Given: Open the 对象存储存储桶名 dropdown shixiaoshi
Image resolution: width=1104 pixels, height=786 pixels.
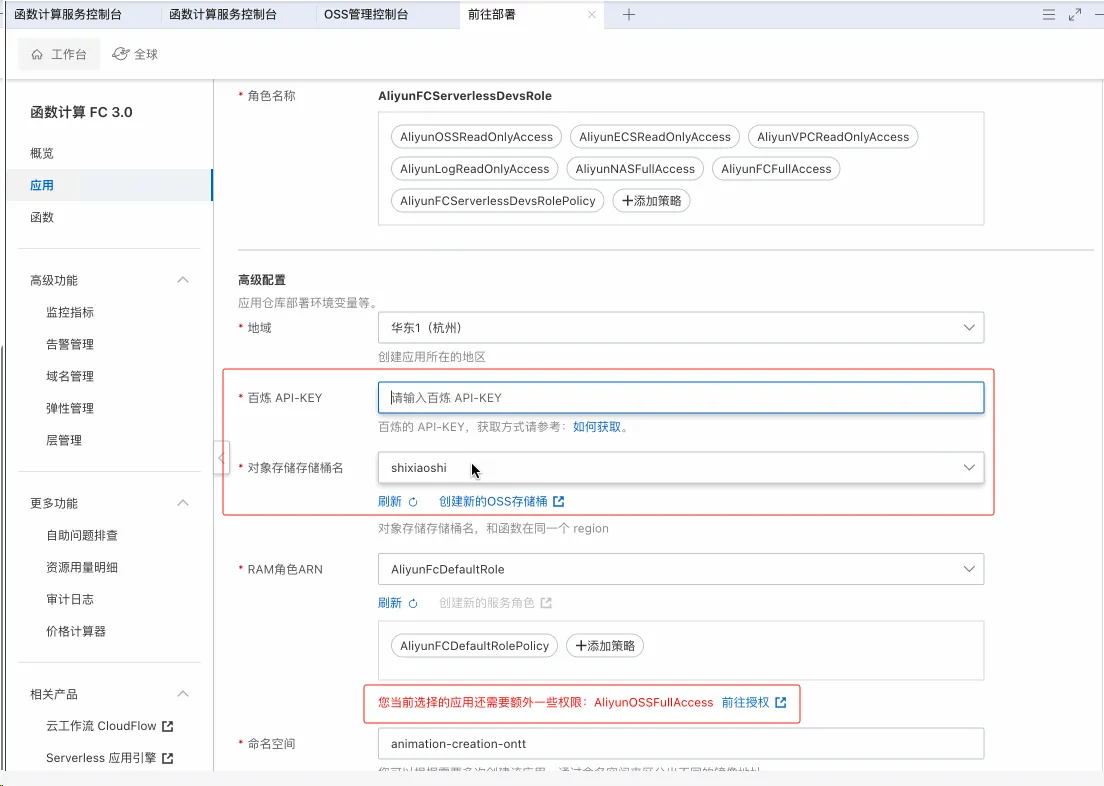Looking at the screenshot, I should (x=681, y=468).
